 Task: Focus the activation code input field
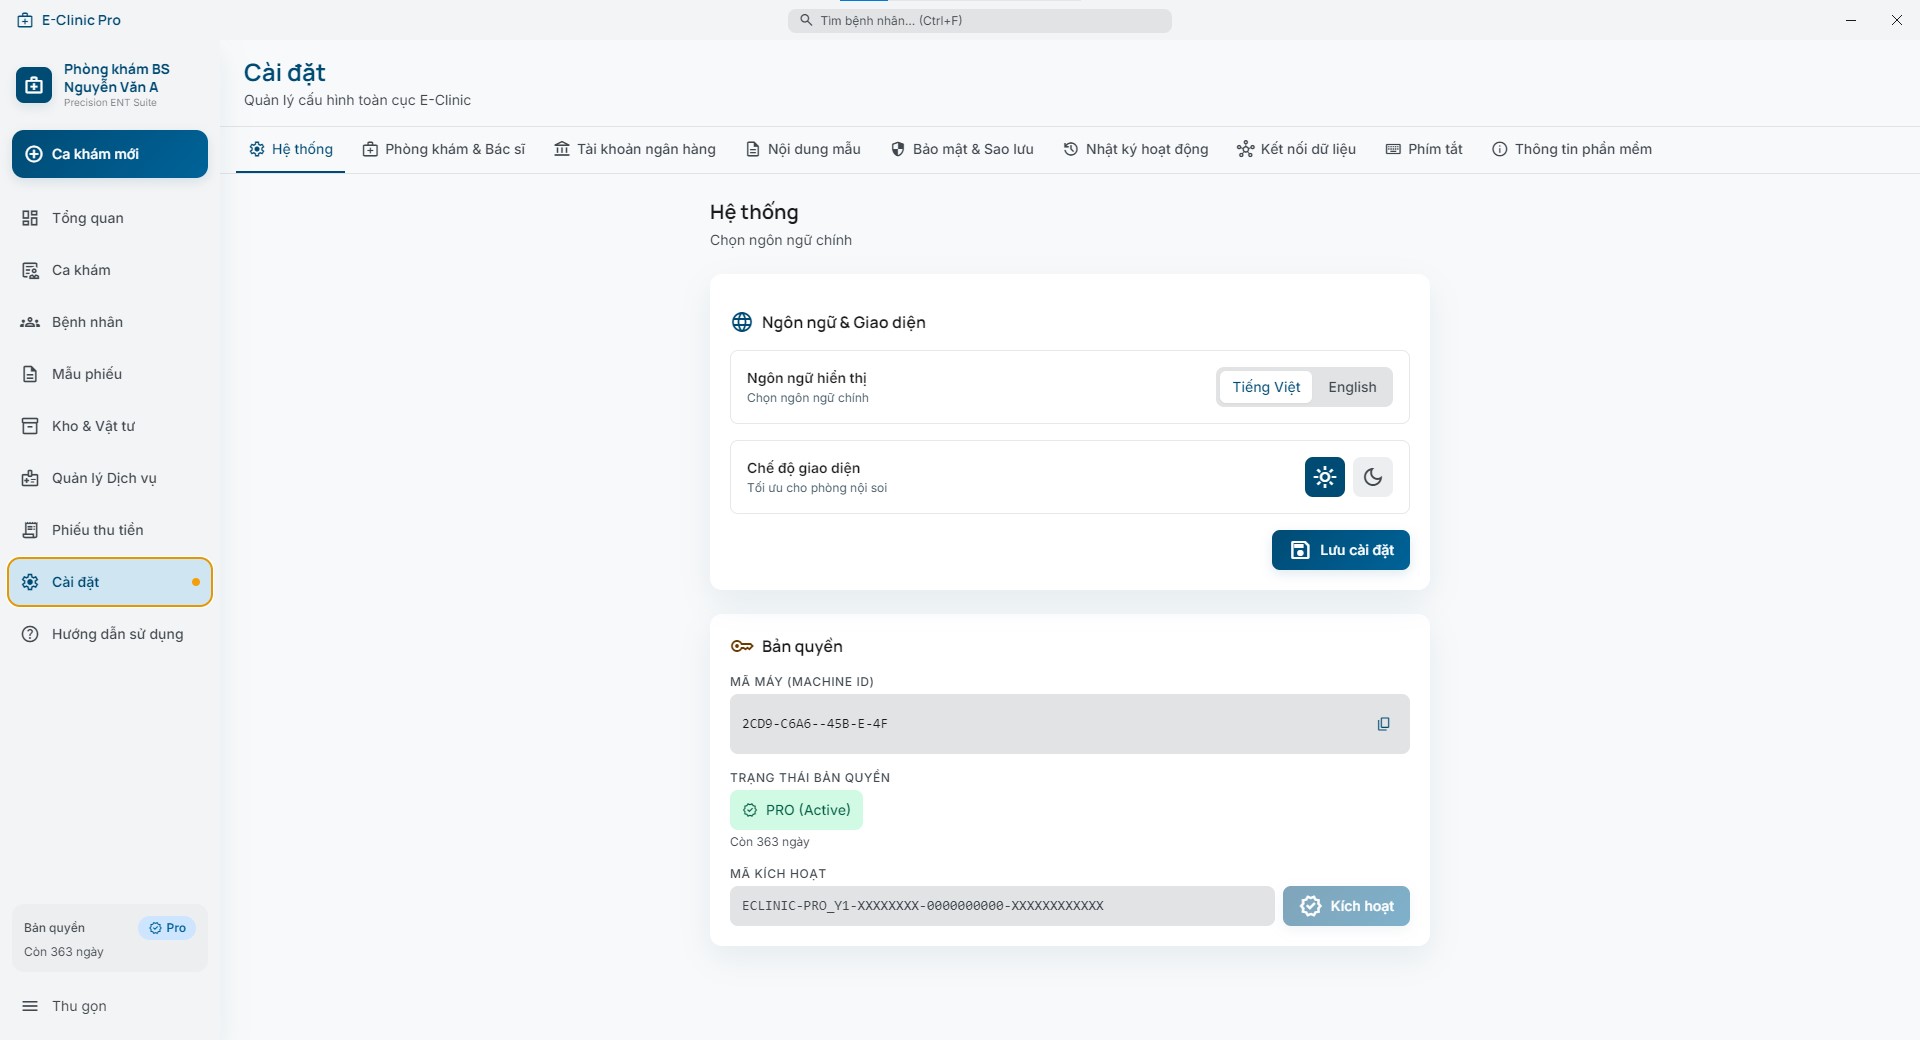click(x=1002, y=906)
